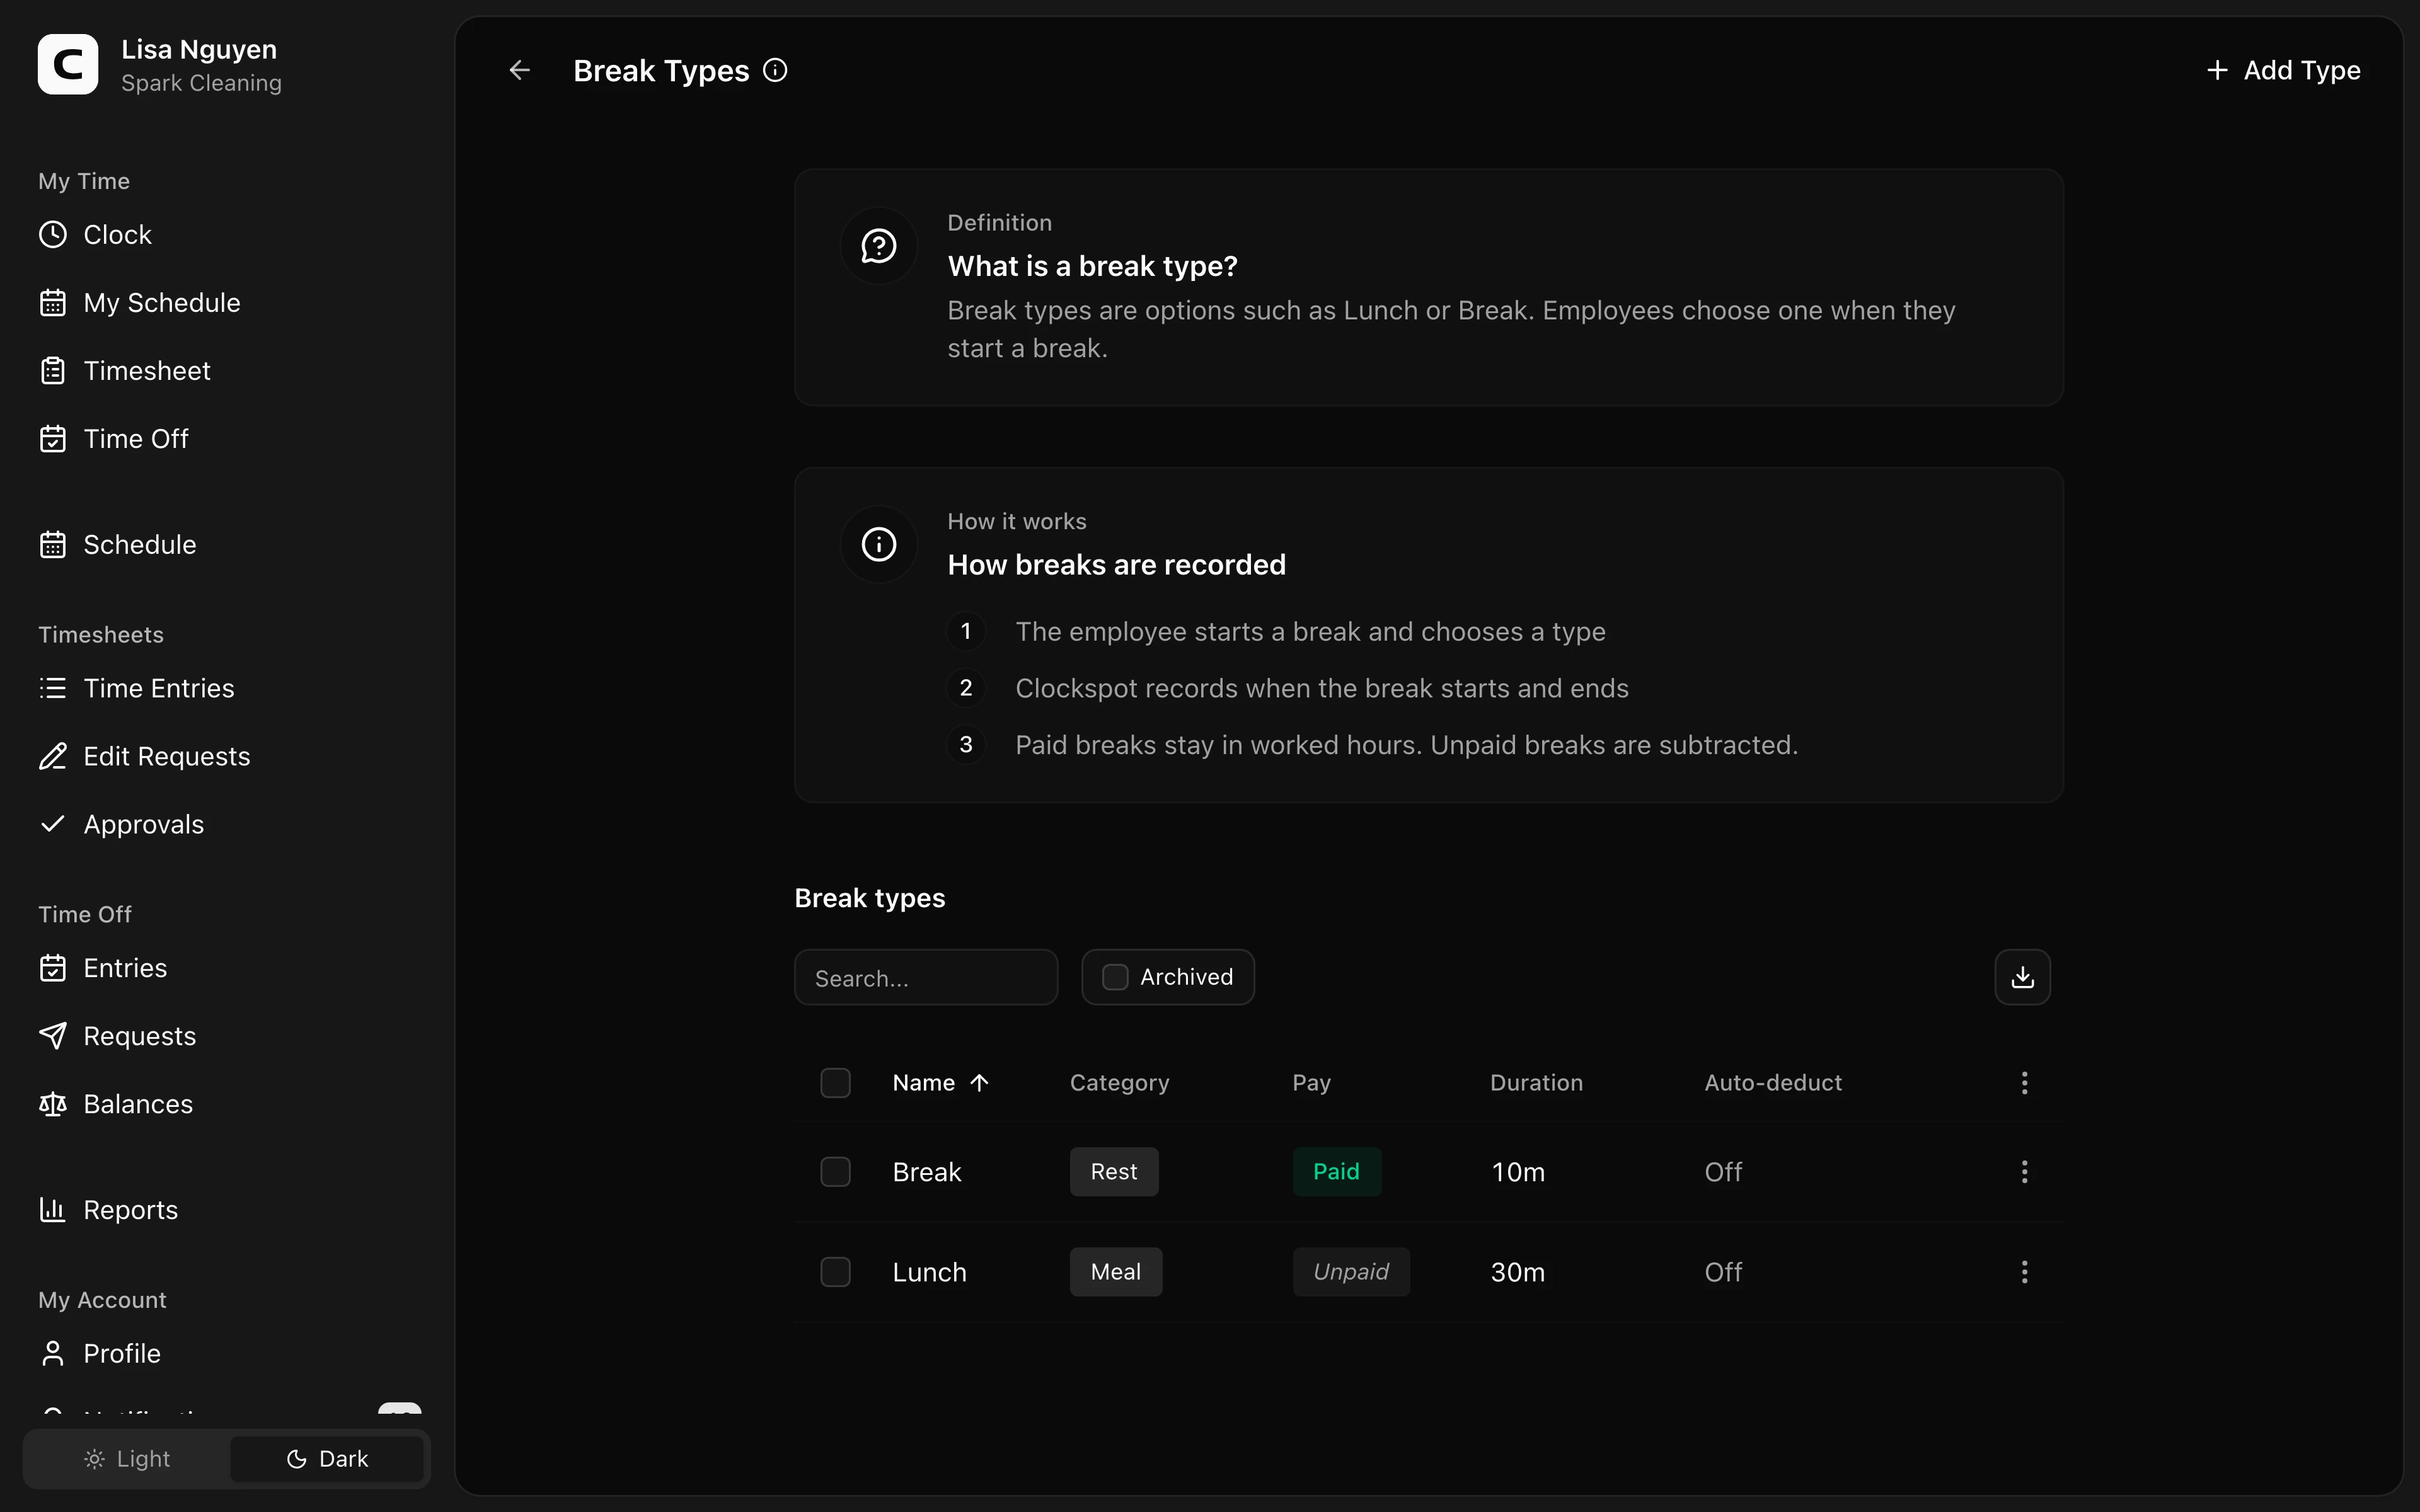The height and width of the screenshot is (1512, 2420).
Task: Click the Add Type button
Action: 2283,70
